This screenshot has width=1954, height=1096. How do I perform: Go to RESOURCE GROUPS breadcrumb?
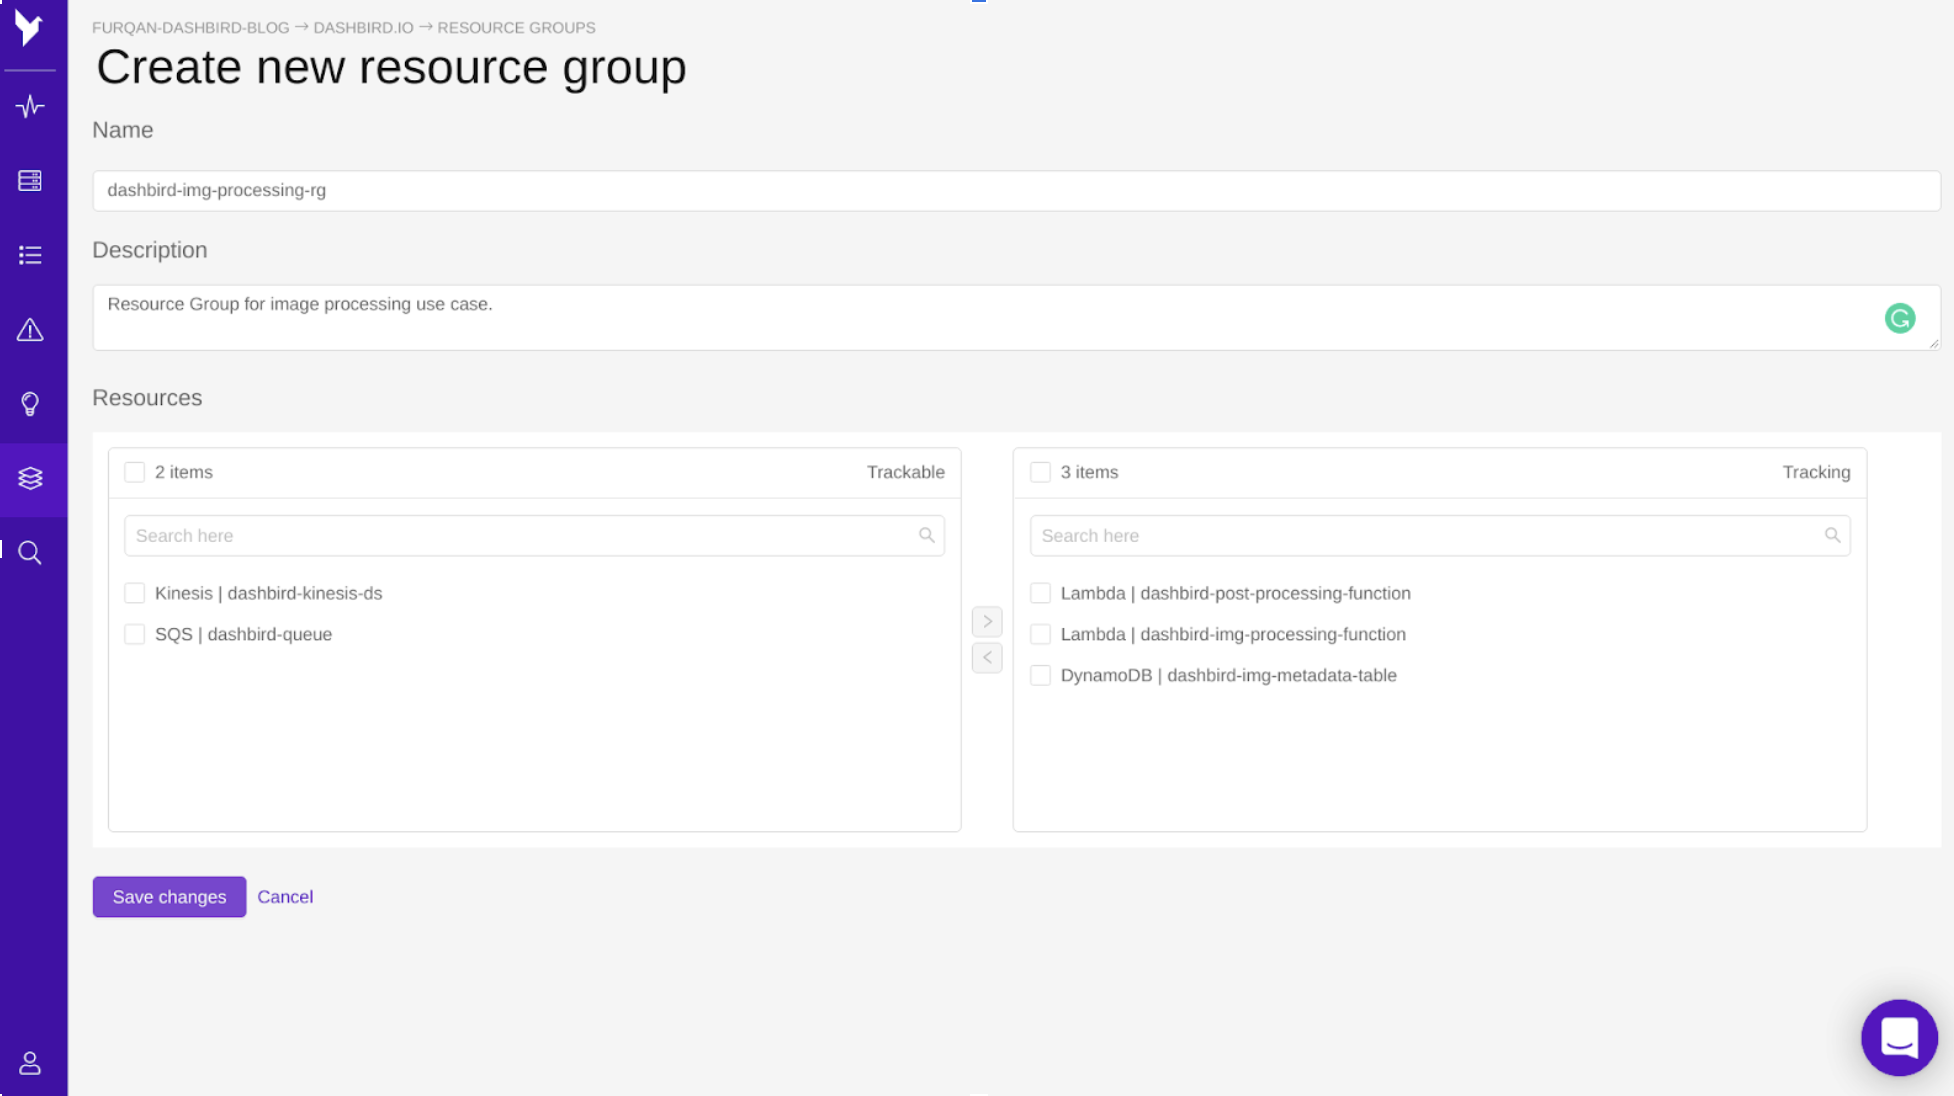(x=516, y=28)
